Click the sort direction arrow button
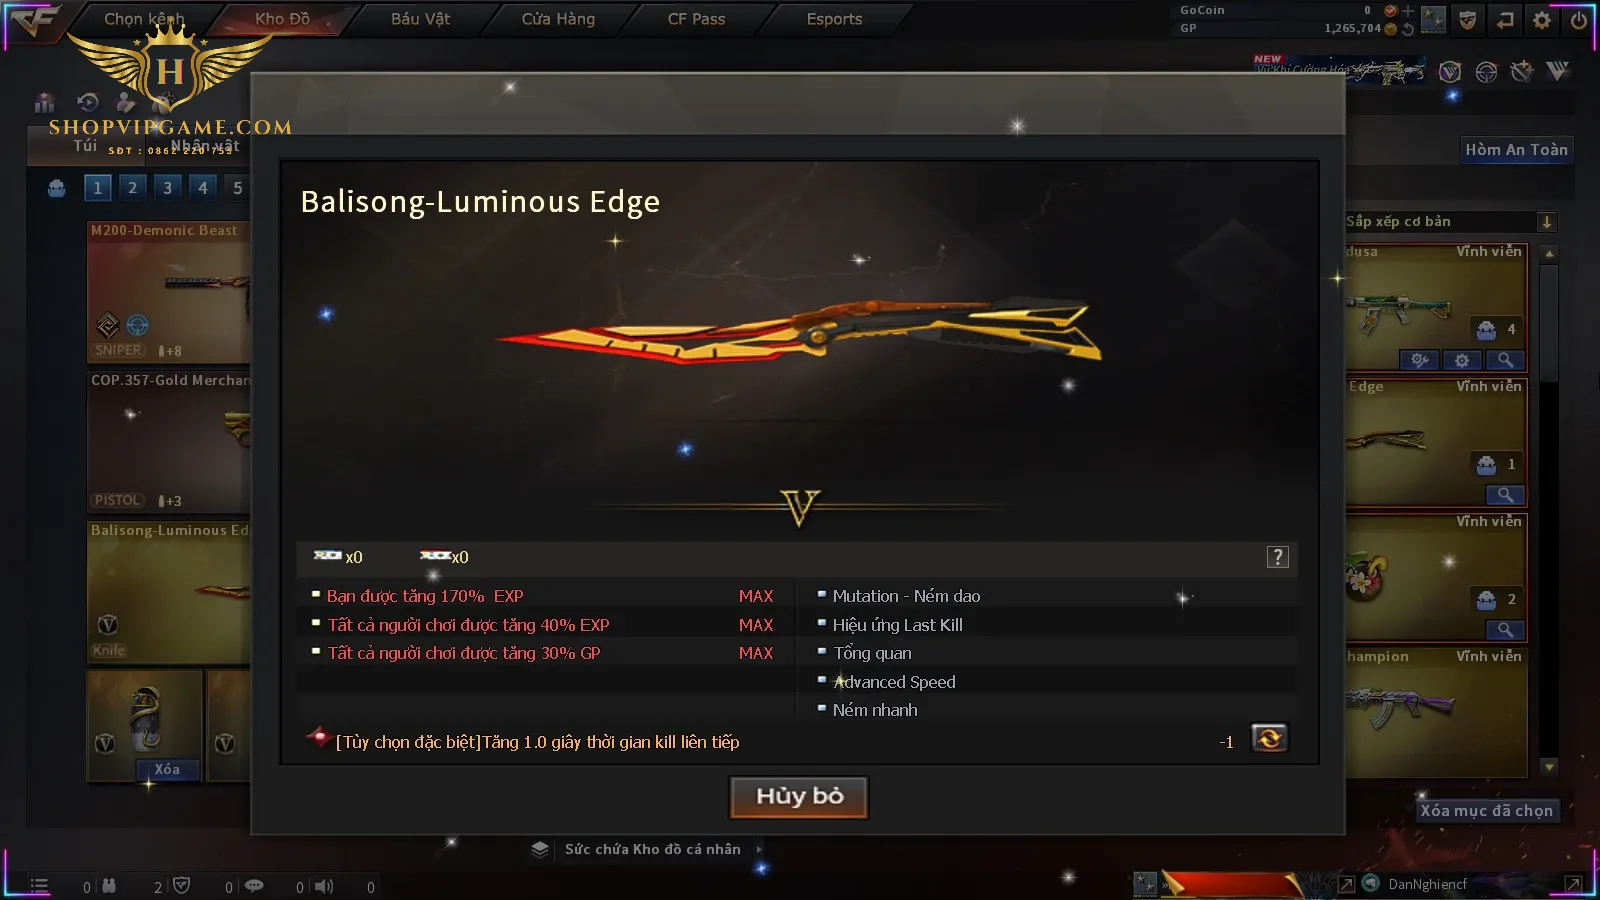The image size is (1600, 900). pos(1547,222)
